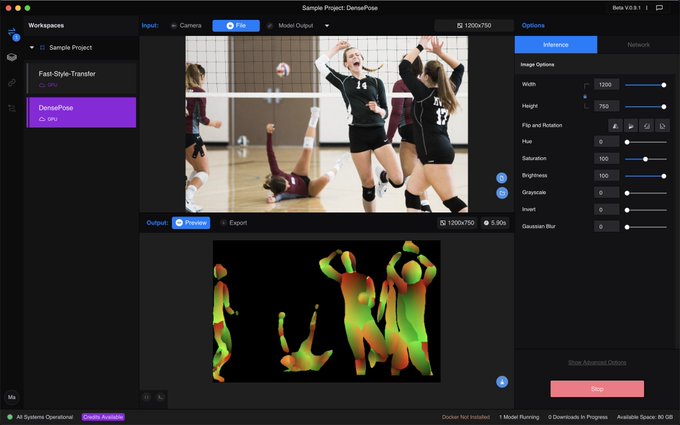Click the input 1200x750 resolution badge

(x=474, y=26)
